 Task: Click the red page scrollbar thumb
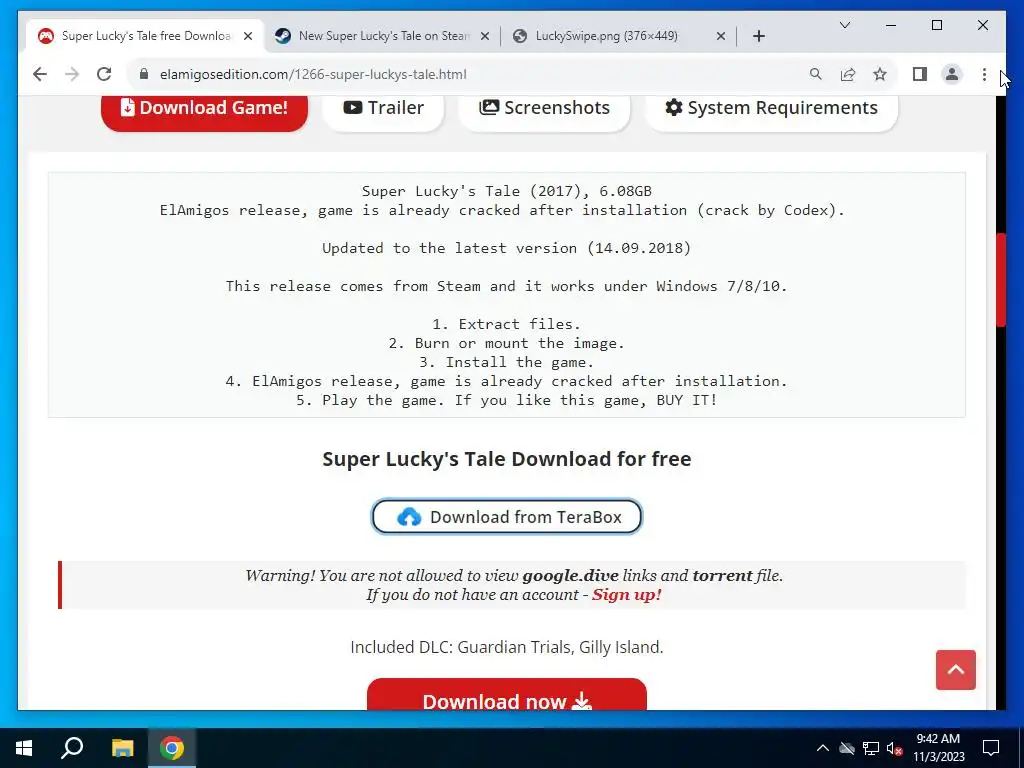click(x=1001, y=280)
